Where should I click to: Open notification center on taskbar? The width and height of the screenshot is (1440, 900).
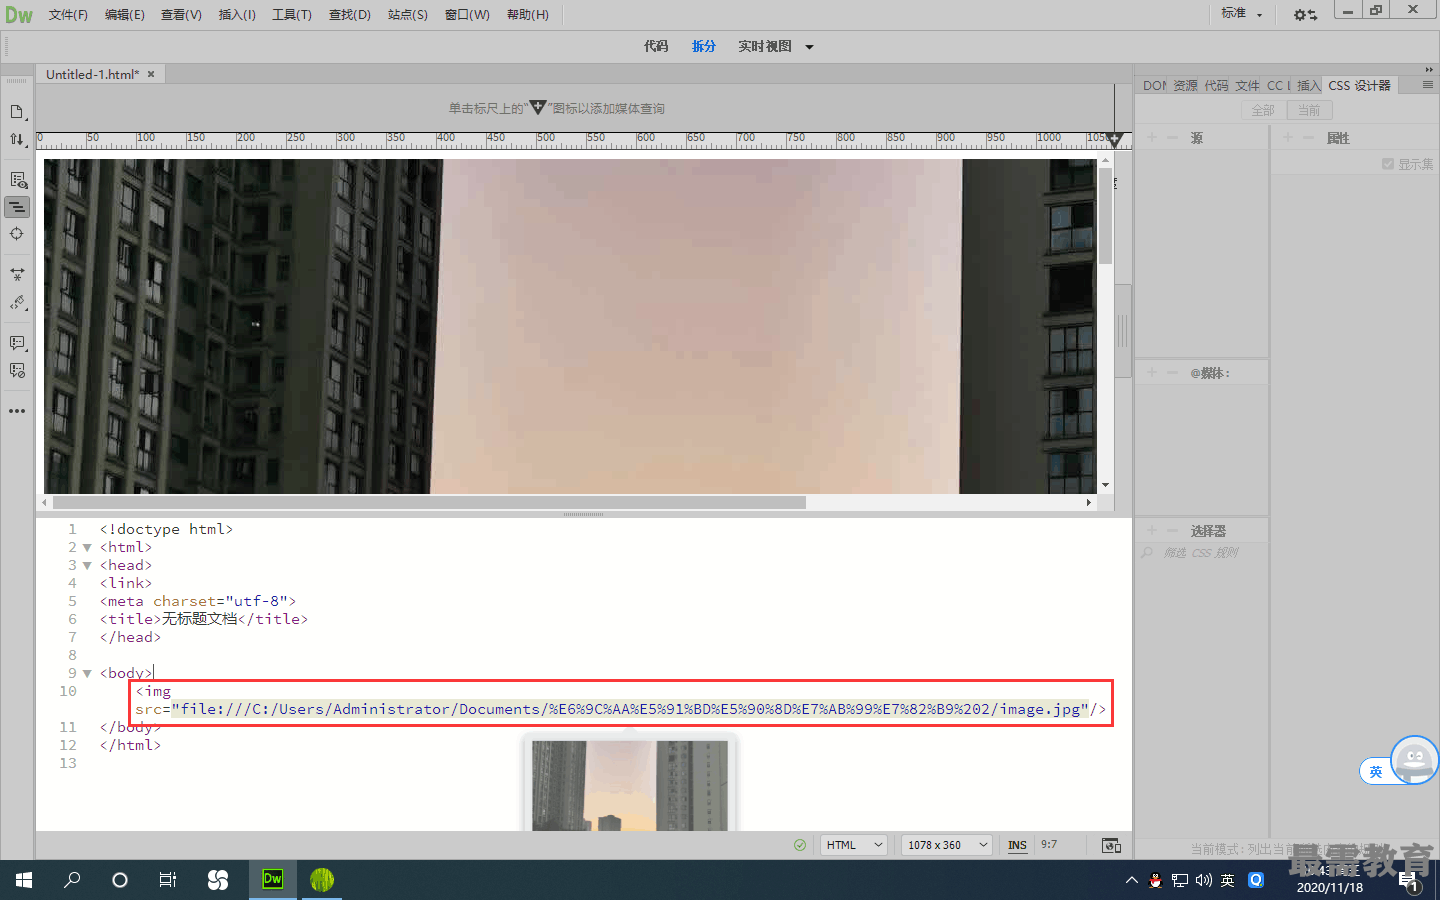click(1410, 881)
